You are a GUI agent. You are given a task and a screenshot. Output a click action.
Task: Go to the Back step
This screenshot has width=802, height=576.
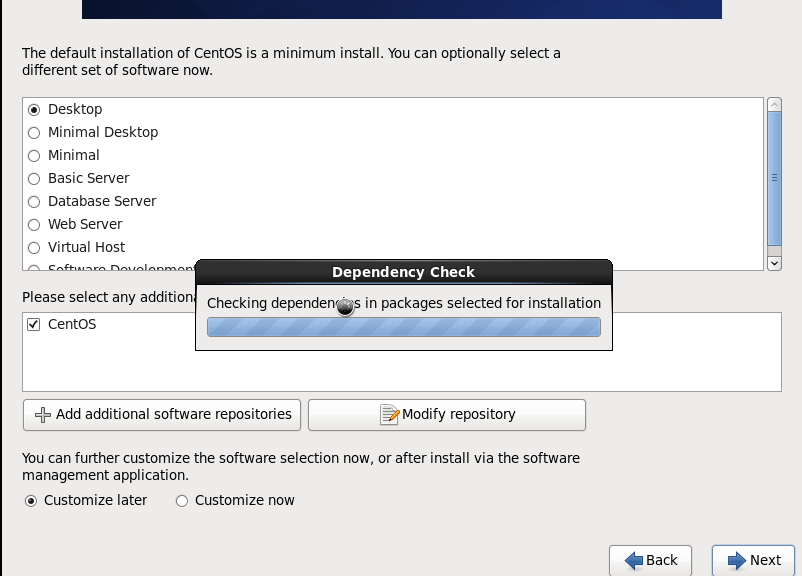(650, 561)
